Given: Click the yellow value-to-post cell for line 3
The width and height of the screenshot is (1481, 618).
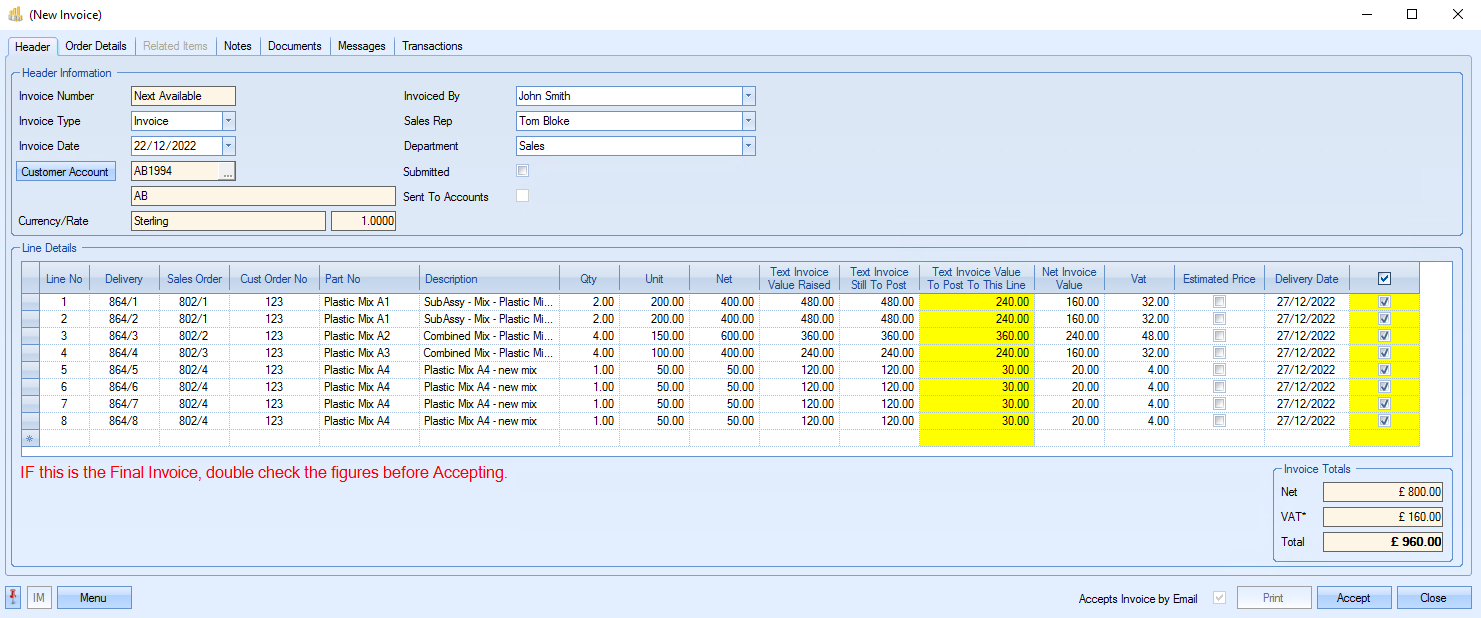Looking at the screenshot, I should point(976,336).
